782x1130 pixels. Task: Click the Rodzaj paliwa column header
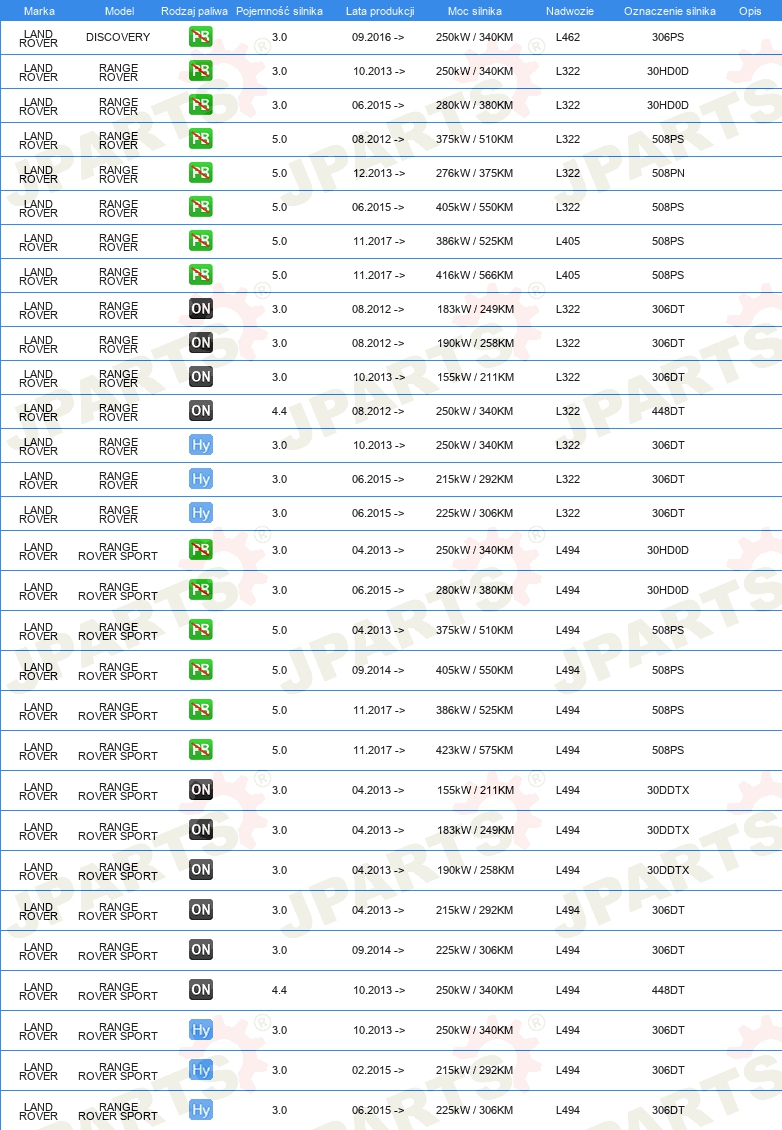(x=194, y=11)
